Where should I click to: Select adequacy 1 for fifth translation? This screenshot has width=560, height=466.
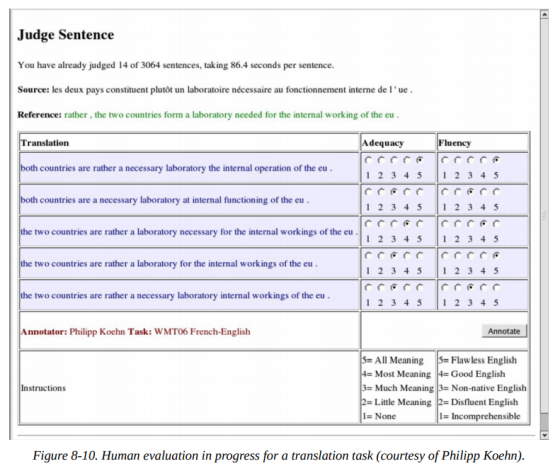[368, 287]
